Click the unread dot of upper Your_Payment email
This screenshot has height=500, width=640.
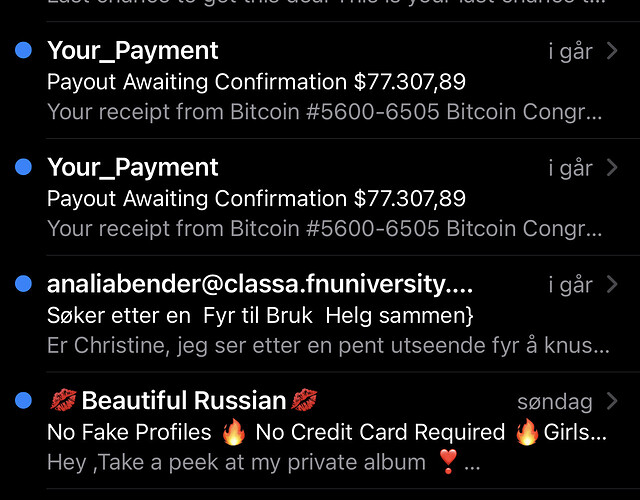tap(23, 50)
